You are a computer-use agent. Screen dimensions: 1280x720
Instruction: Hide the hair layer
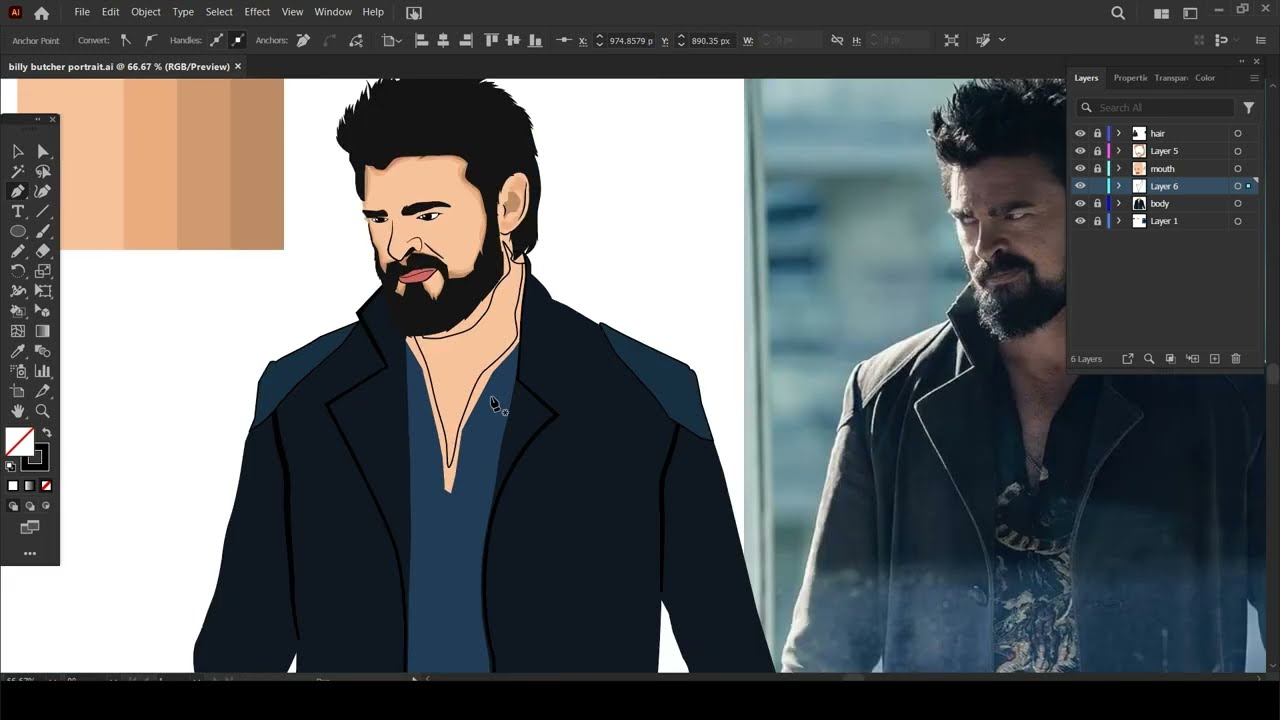tap(1080, 133)
